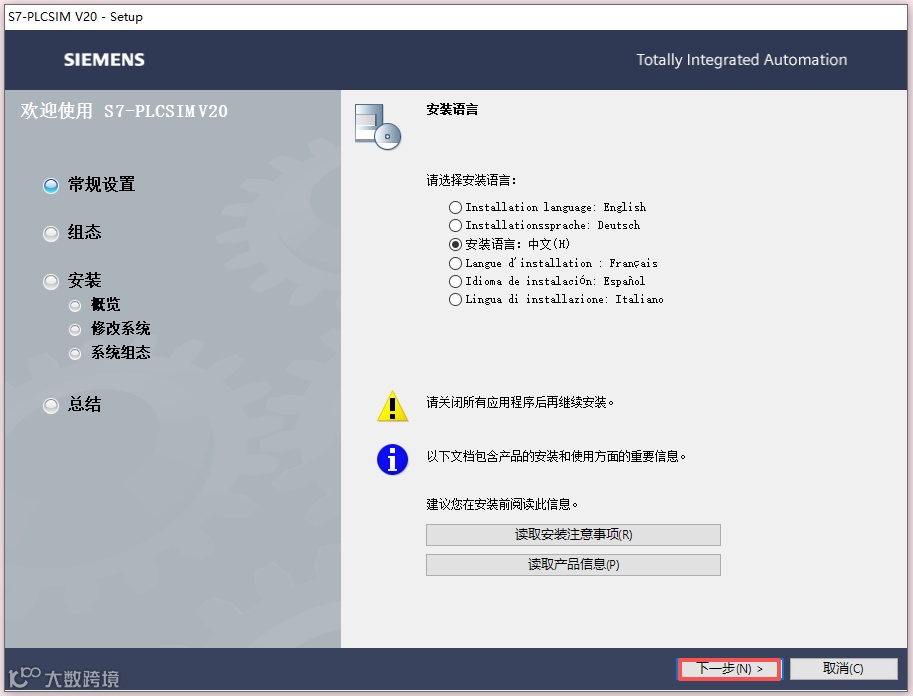This screenshot has width=913, height=696.
Task: Click the 组态 step bullet
Action: pyautogui.click(x=51, y=234)
